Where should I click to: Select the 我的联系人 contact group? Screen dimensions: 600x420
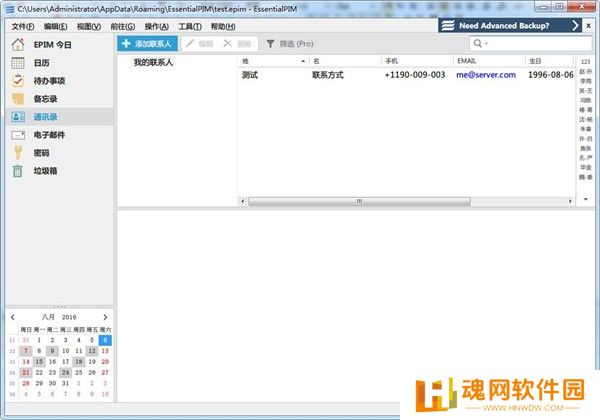coord(153,62)
